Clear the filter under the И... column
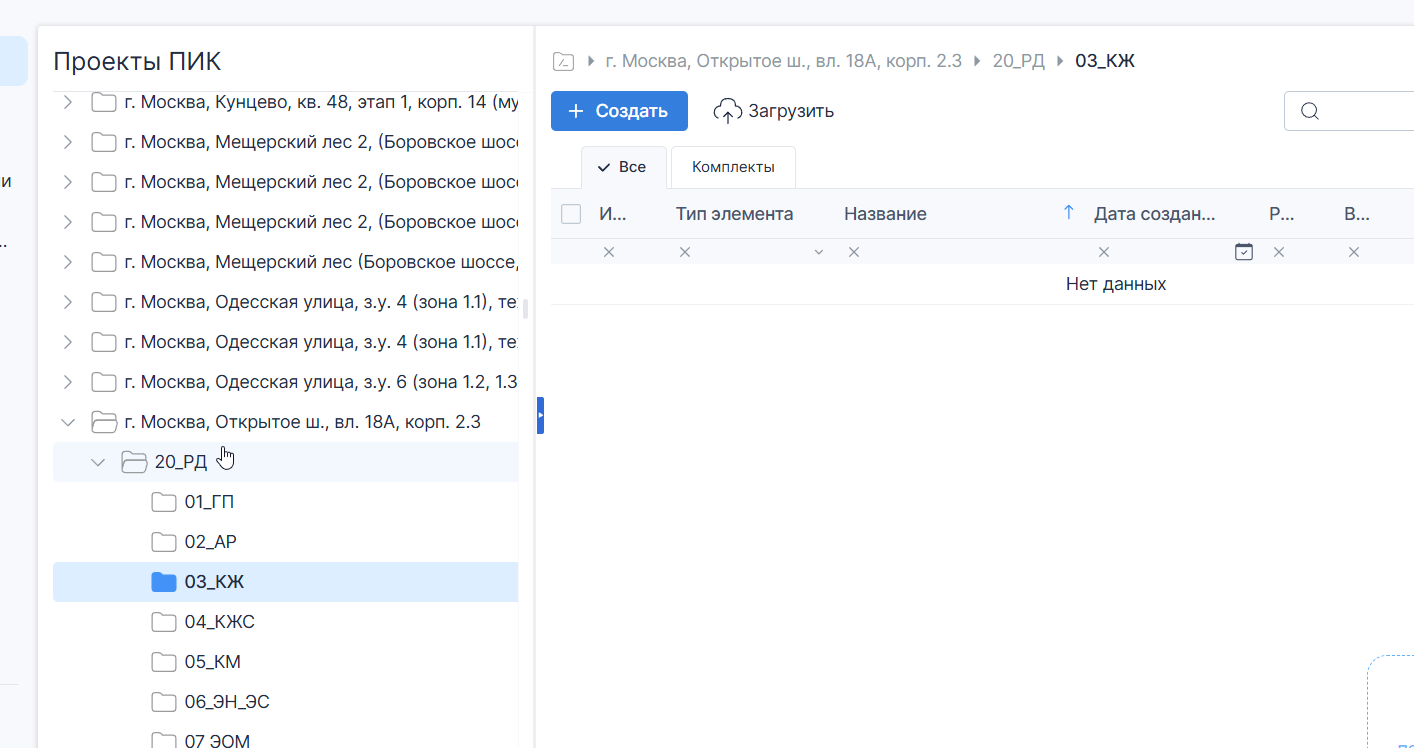The image size is (1414, 748). point(609,252)
